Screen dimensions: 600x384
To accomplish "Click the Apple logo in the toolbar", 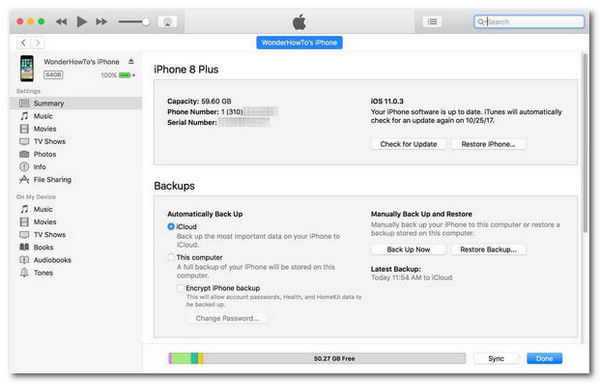I will tap(299, 22).
